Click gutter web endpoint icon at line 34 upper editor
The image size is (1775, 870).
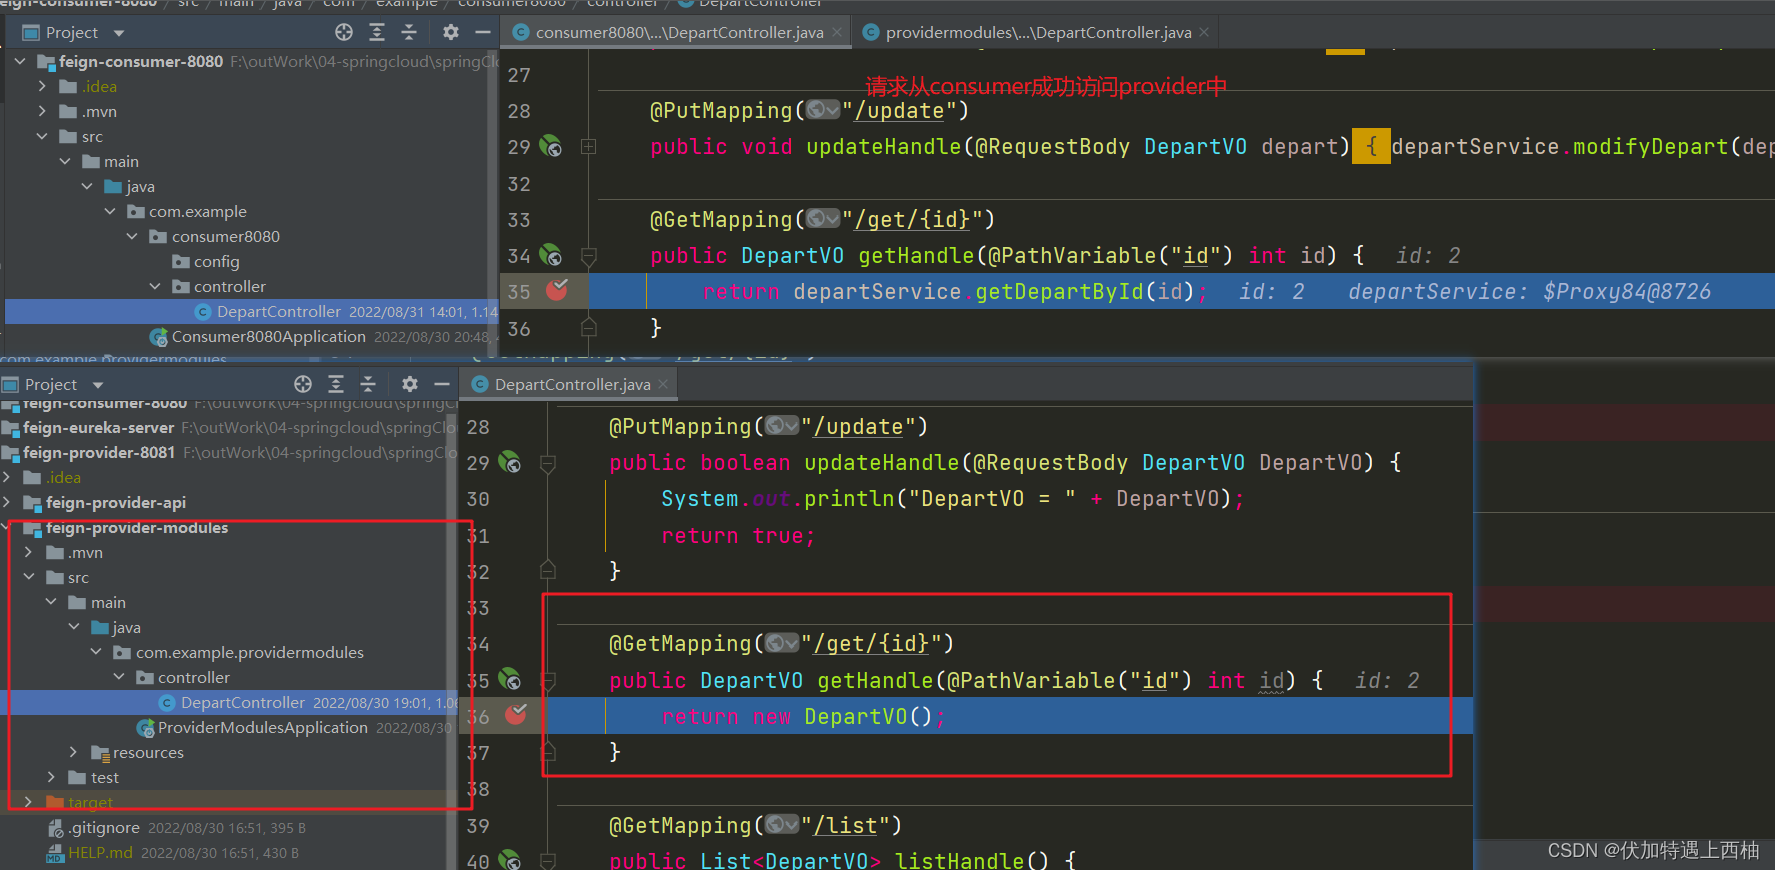[x=551, y=255]
